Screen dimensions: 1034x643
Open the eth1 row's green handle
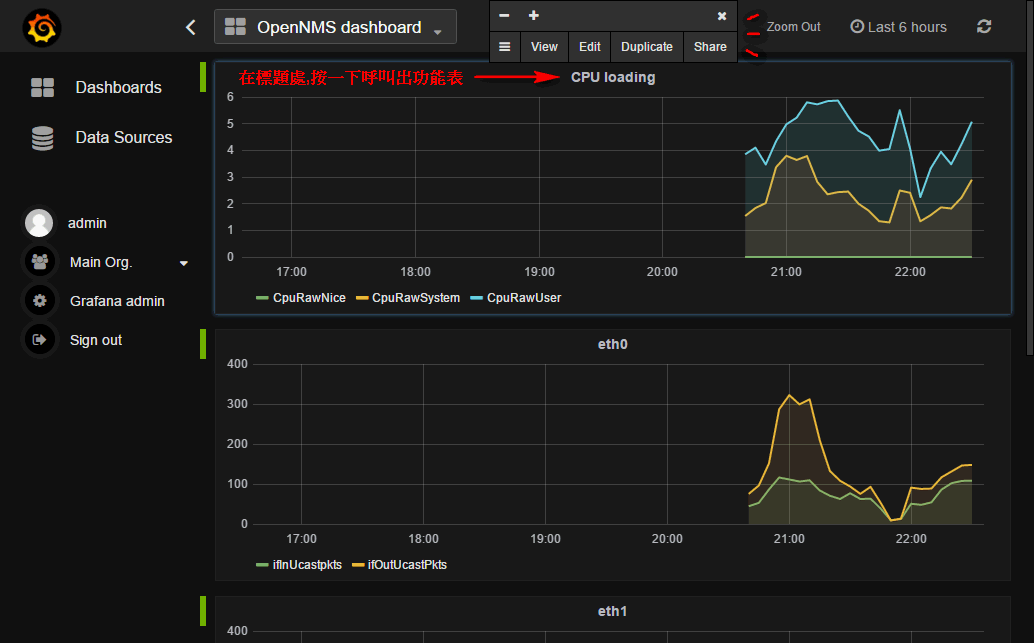tap(203, 611)
